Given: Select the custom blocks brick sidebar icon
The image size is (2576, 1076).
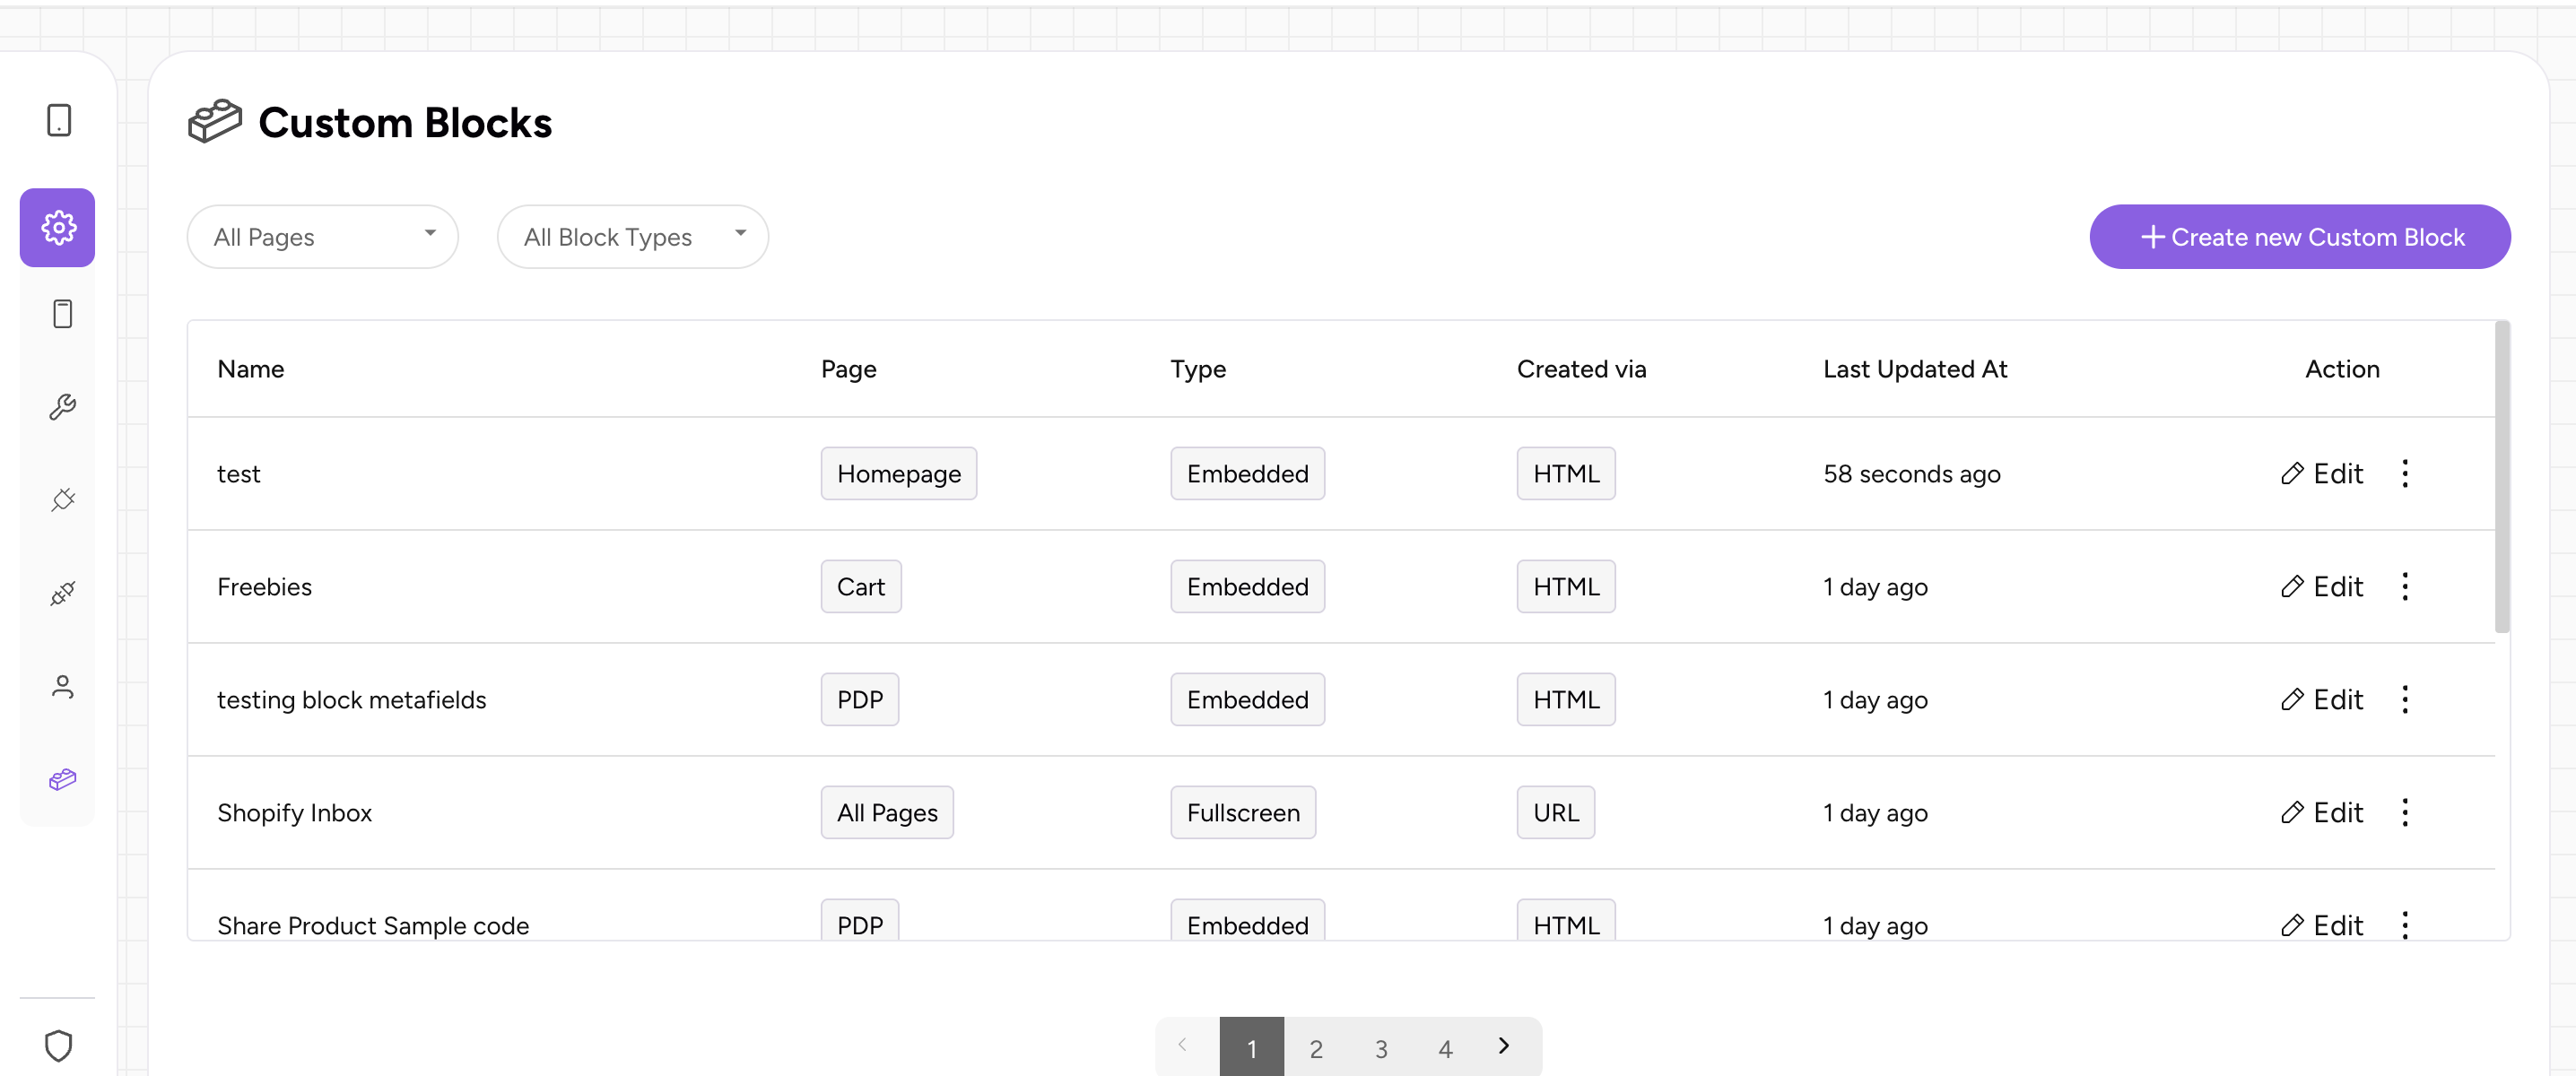Looking at the screenshot, I should (62, 779).
